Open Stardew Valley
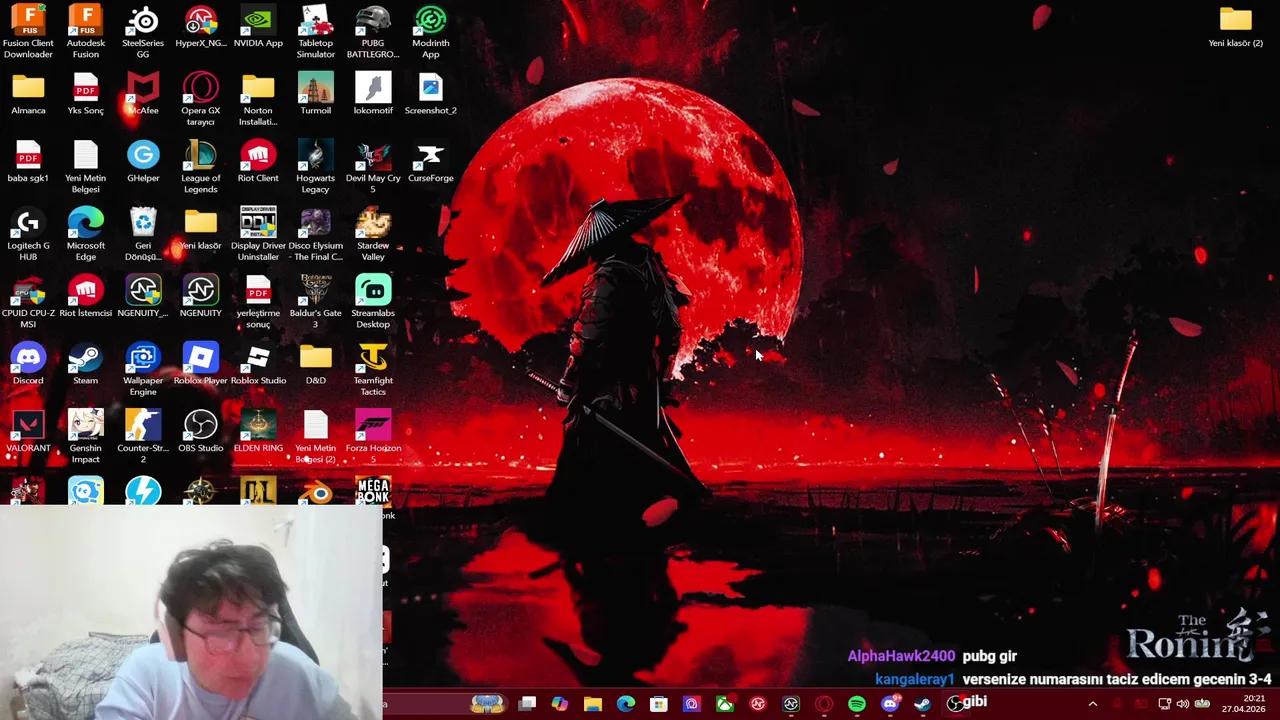 click(373, 234)
